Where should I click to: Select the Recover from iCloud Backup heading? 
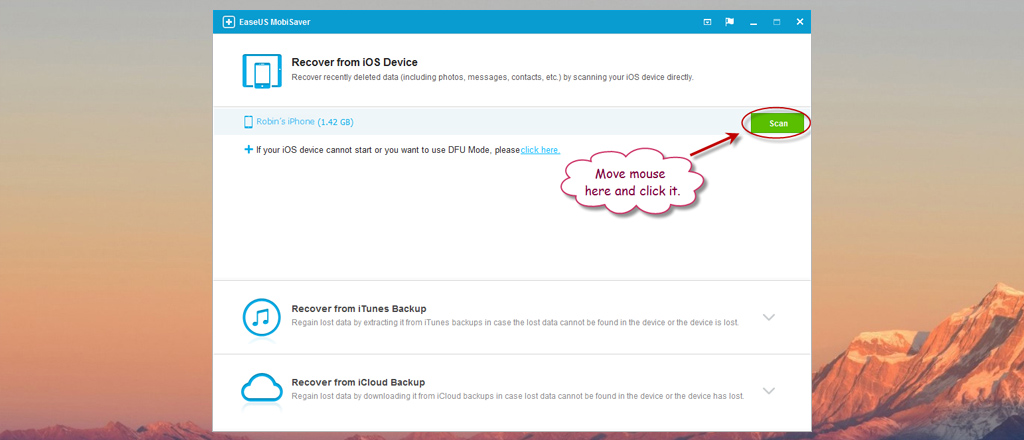[358, 383]
